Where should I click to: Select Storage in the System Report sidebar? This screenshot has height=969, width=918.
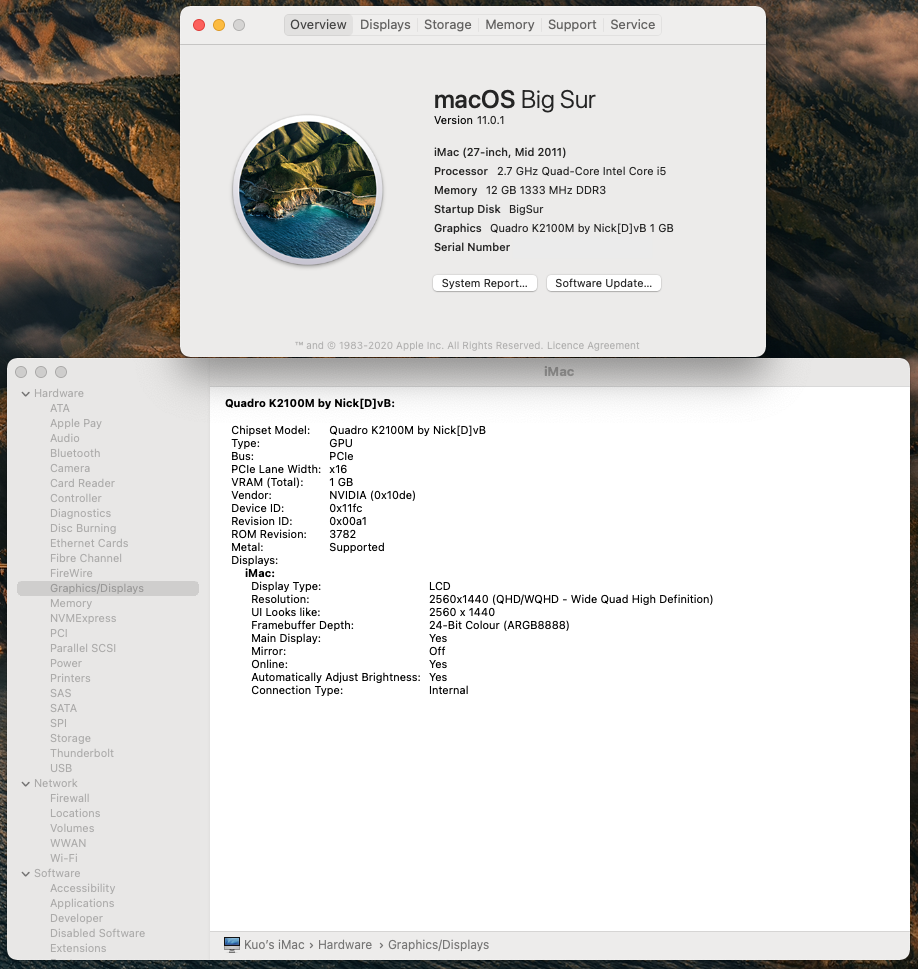point(70,738)
